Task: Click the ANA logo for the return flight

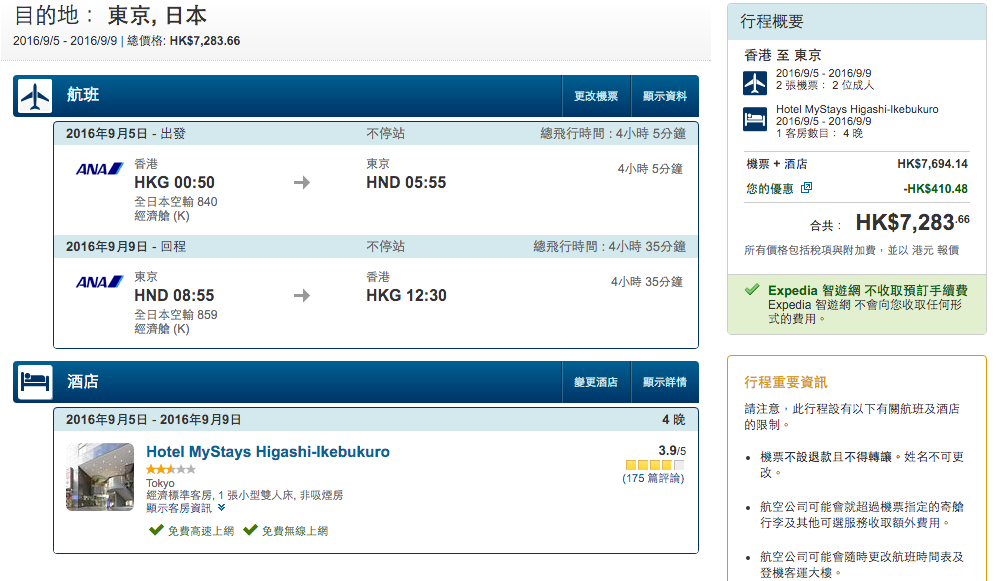Action: click(99, 282)
